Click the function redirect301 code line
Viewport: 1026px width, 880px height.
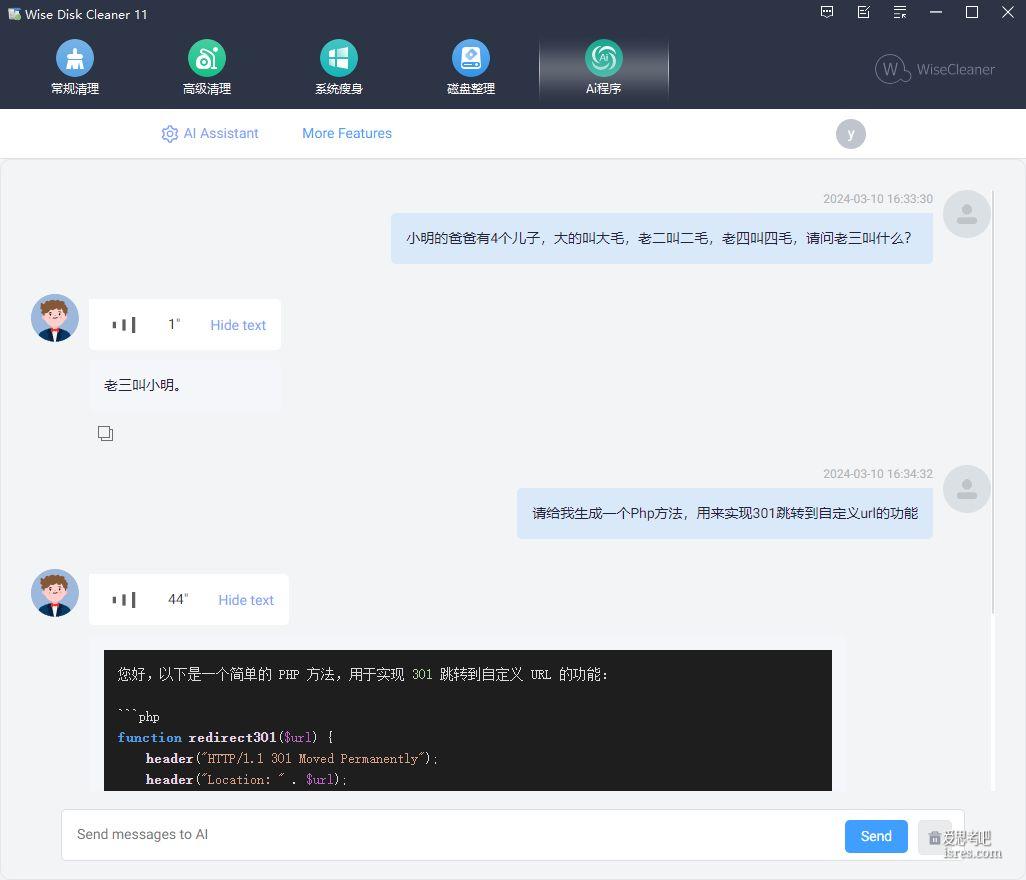[x=225, y=737]
